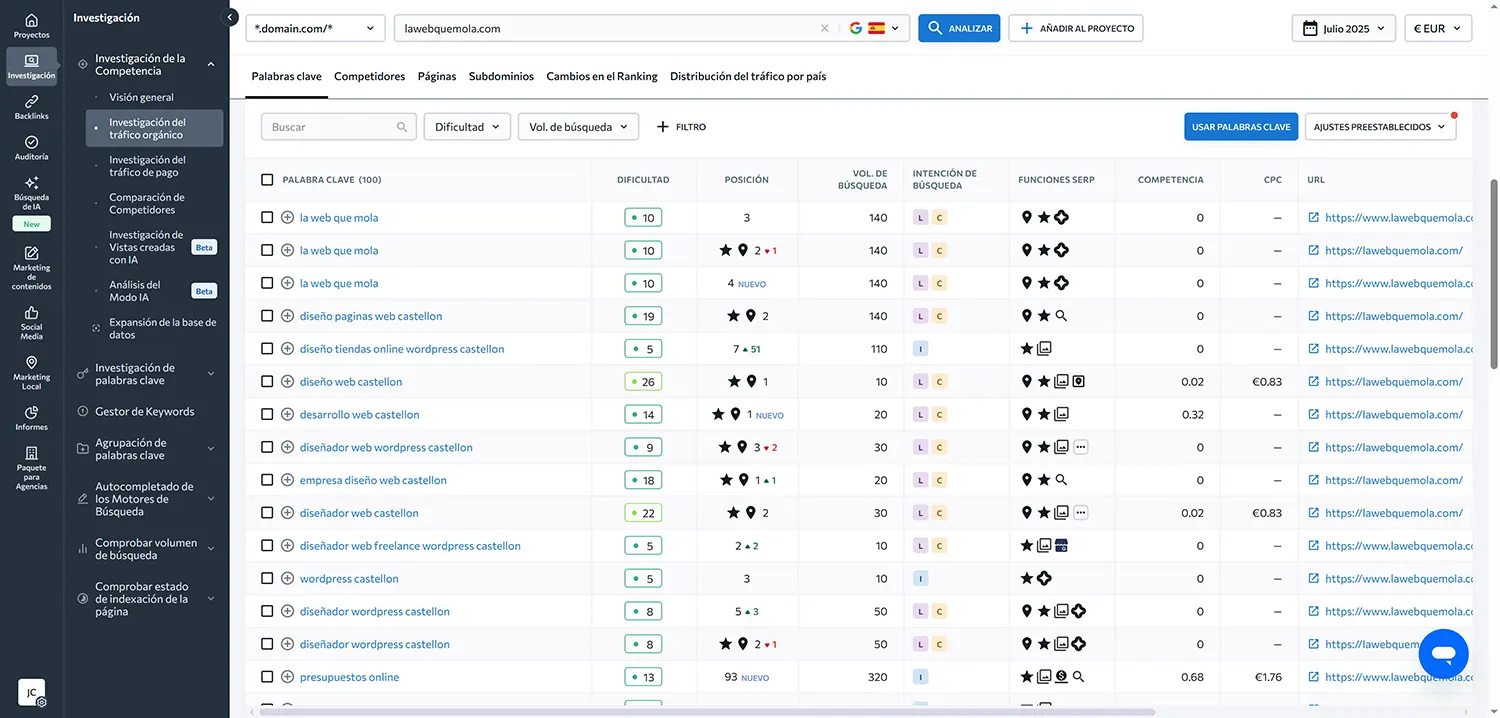Click the chat support bubble icon
Screen dimensions: 1500x718
(1443, 654)
